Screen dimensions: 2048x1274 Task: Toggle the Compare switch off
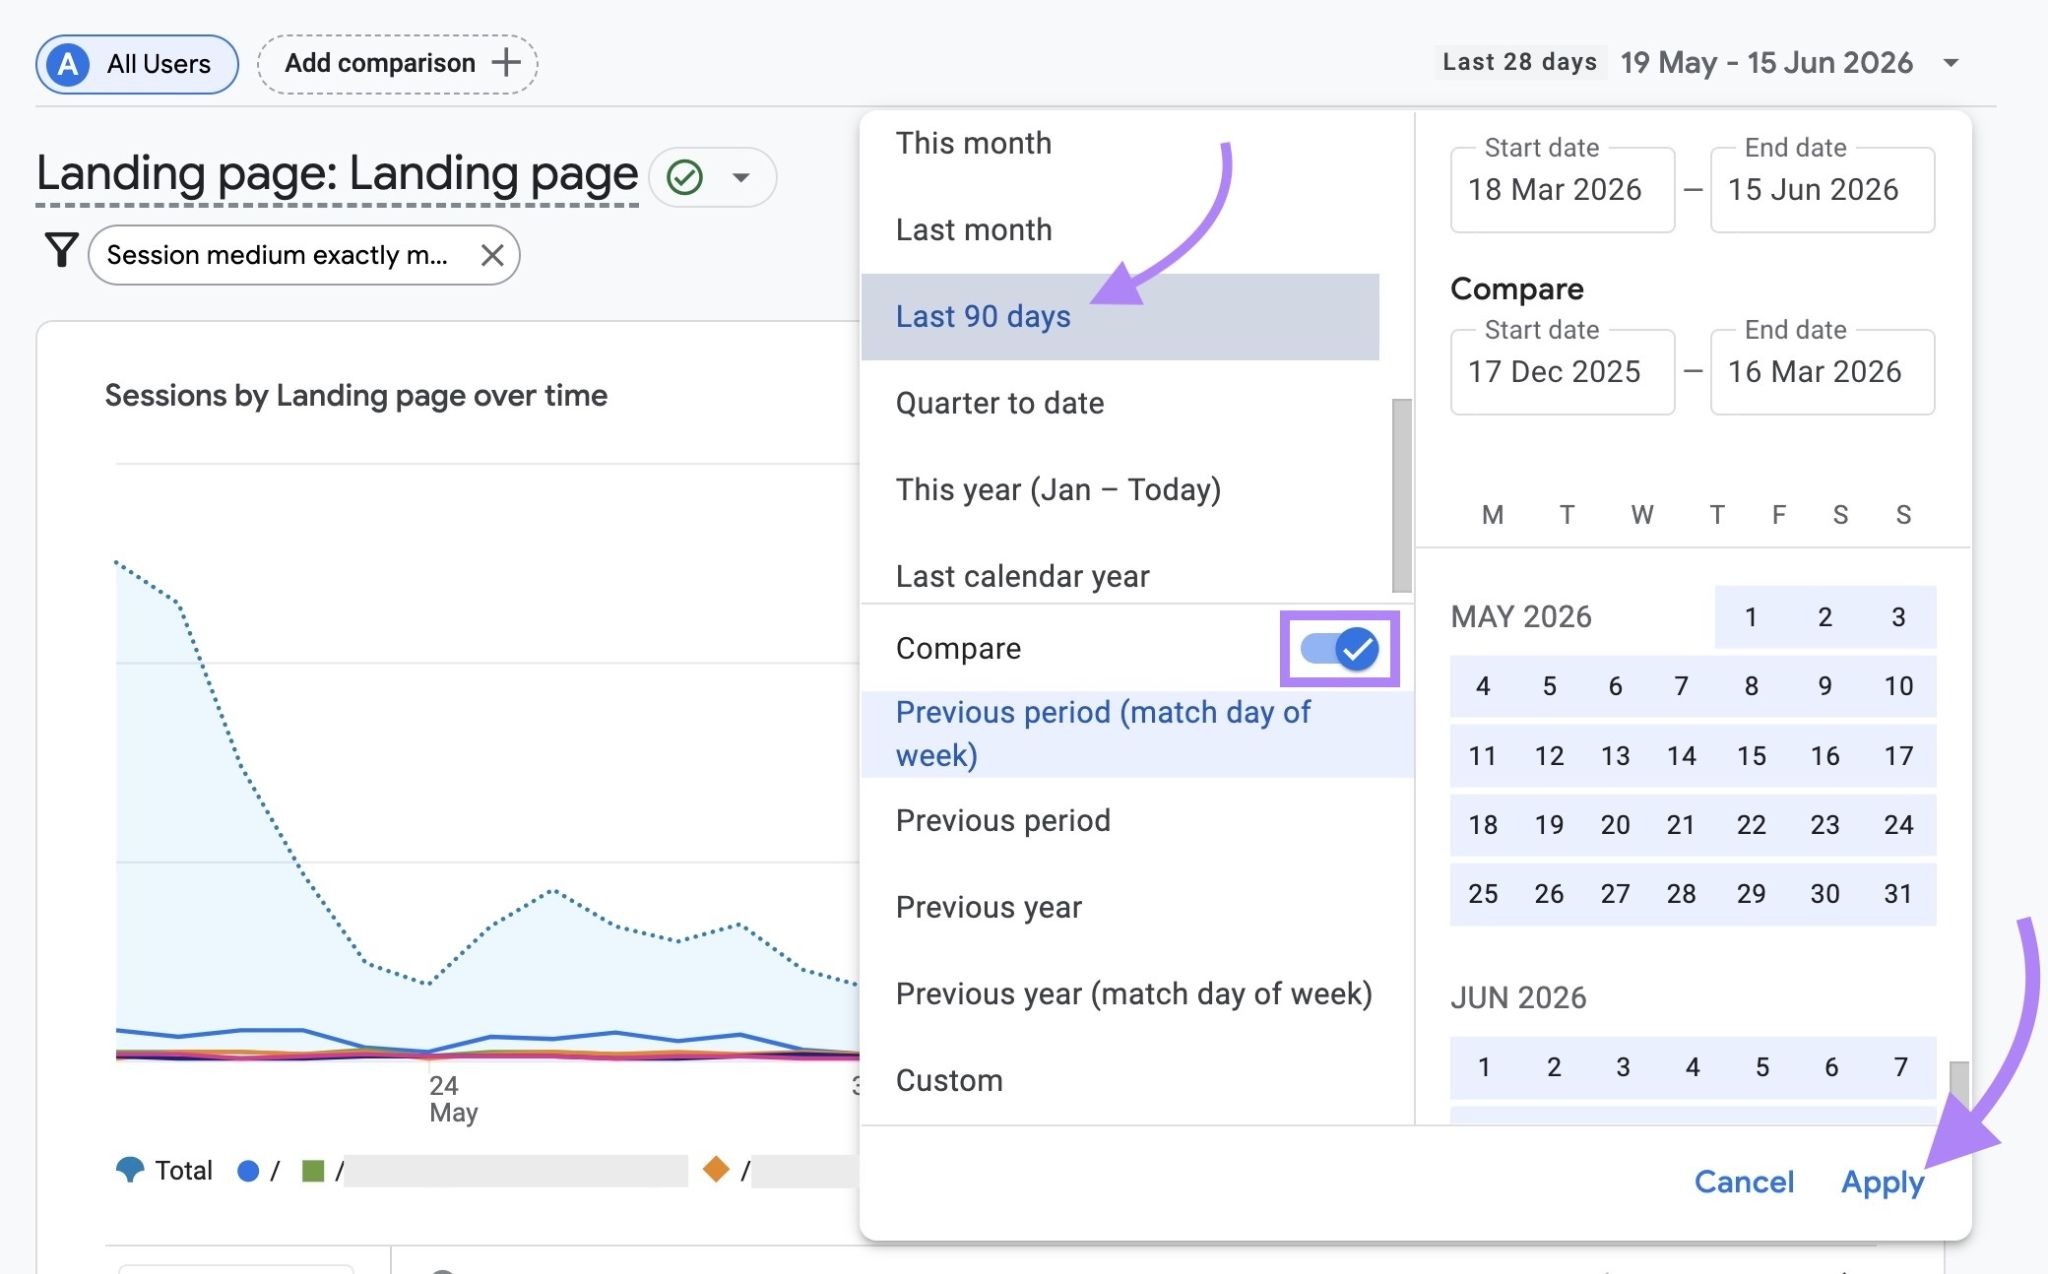pos(1339,649)
